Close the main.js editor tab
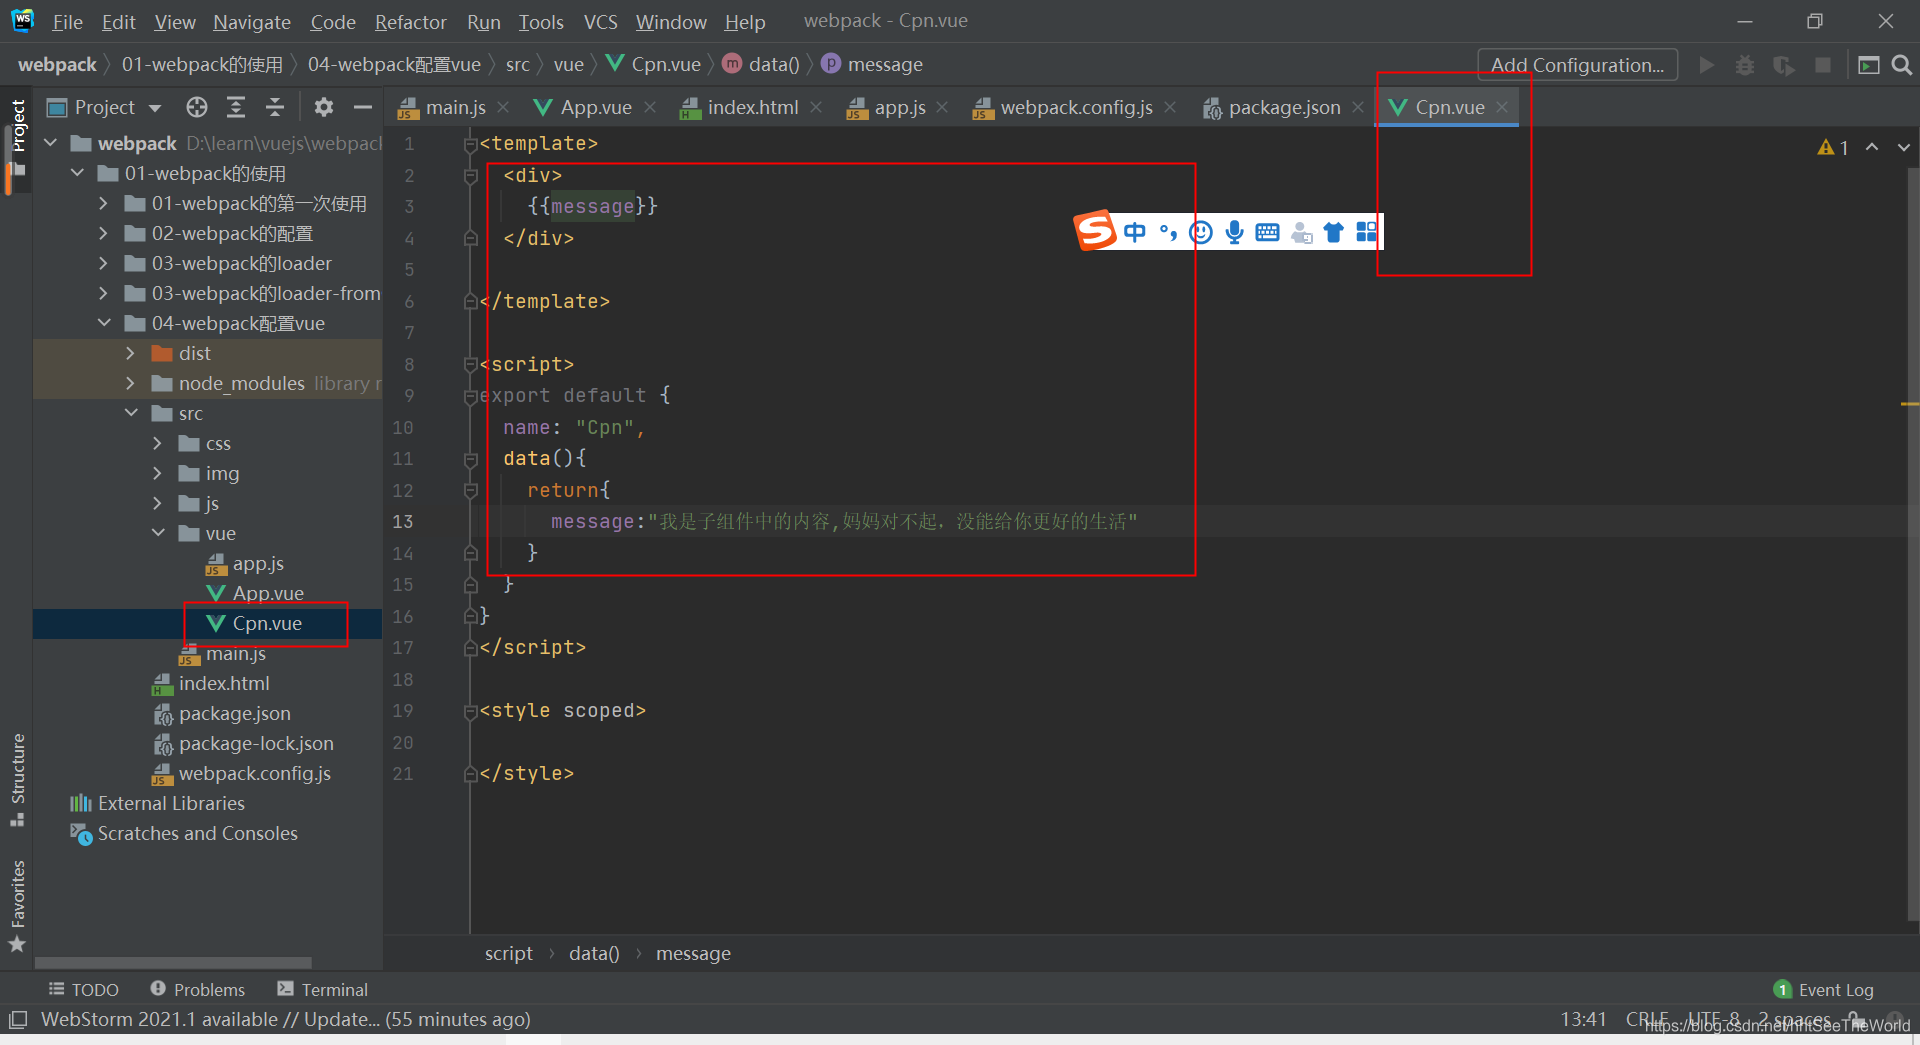This screenshot has width=1920, height=1045. point(503,107)
